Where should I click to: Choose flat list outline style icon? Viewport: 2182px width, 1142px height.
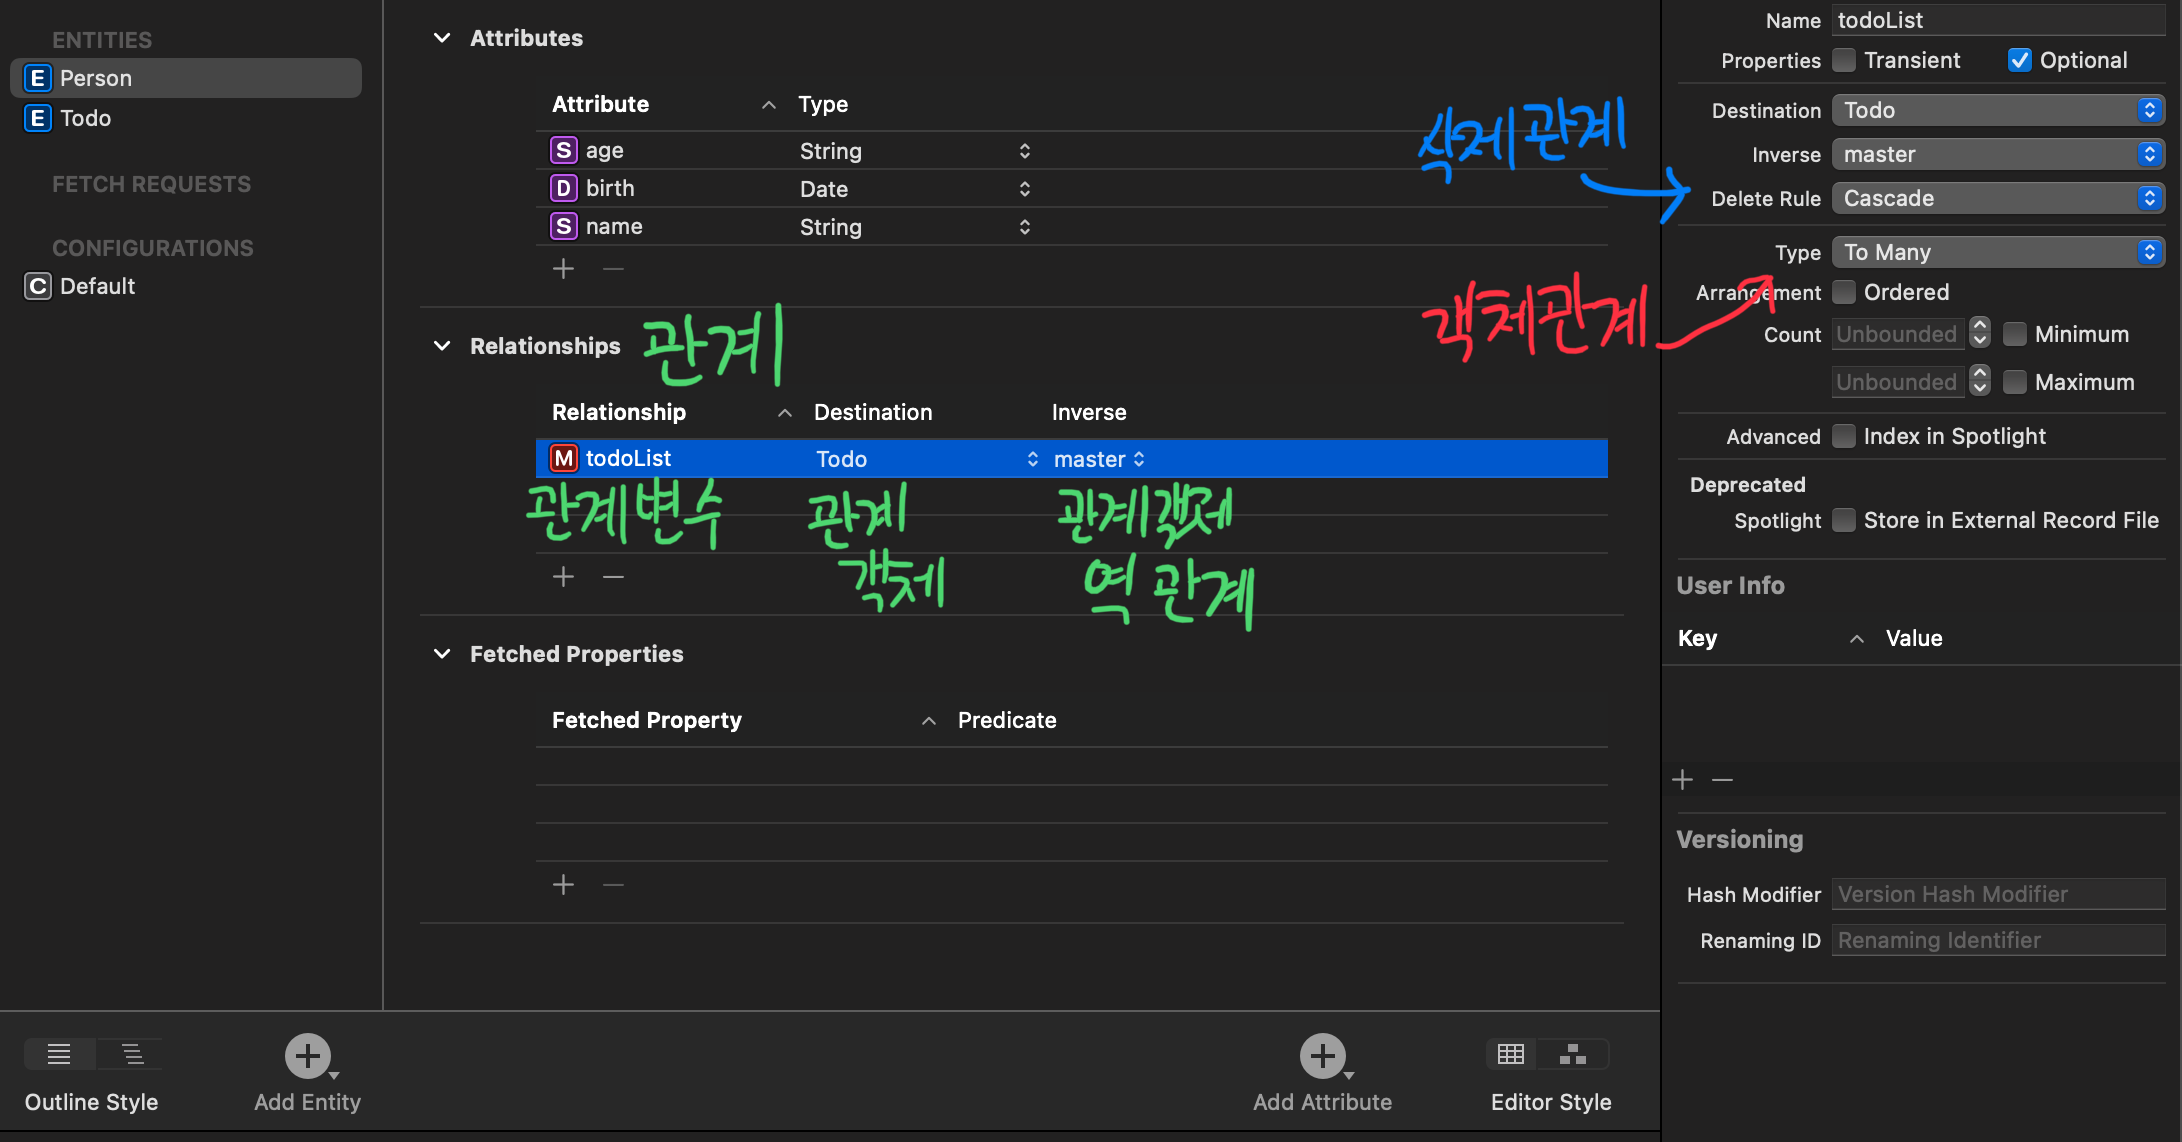pos(60,1054)
